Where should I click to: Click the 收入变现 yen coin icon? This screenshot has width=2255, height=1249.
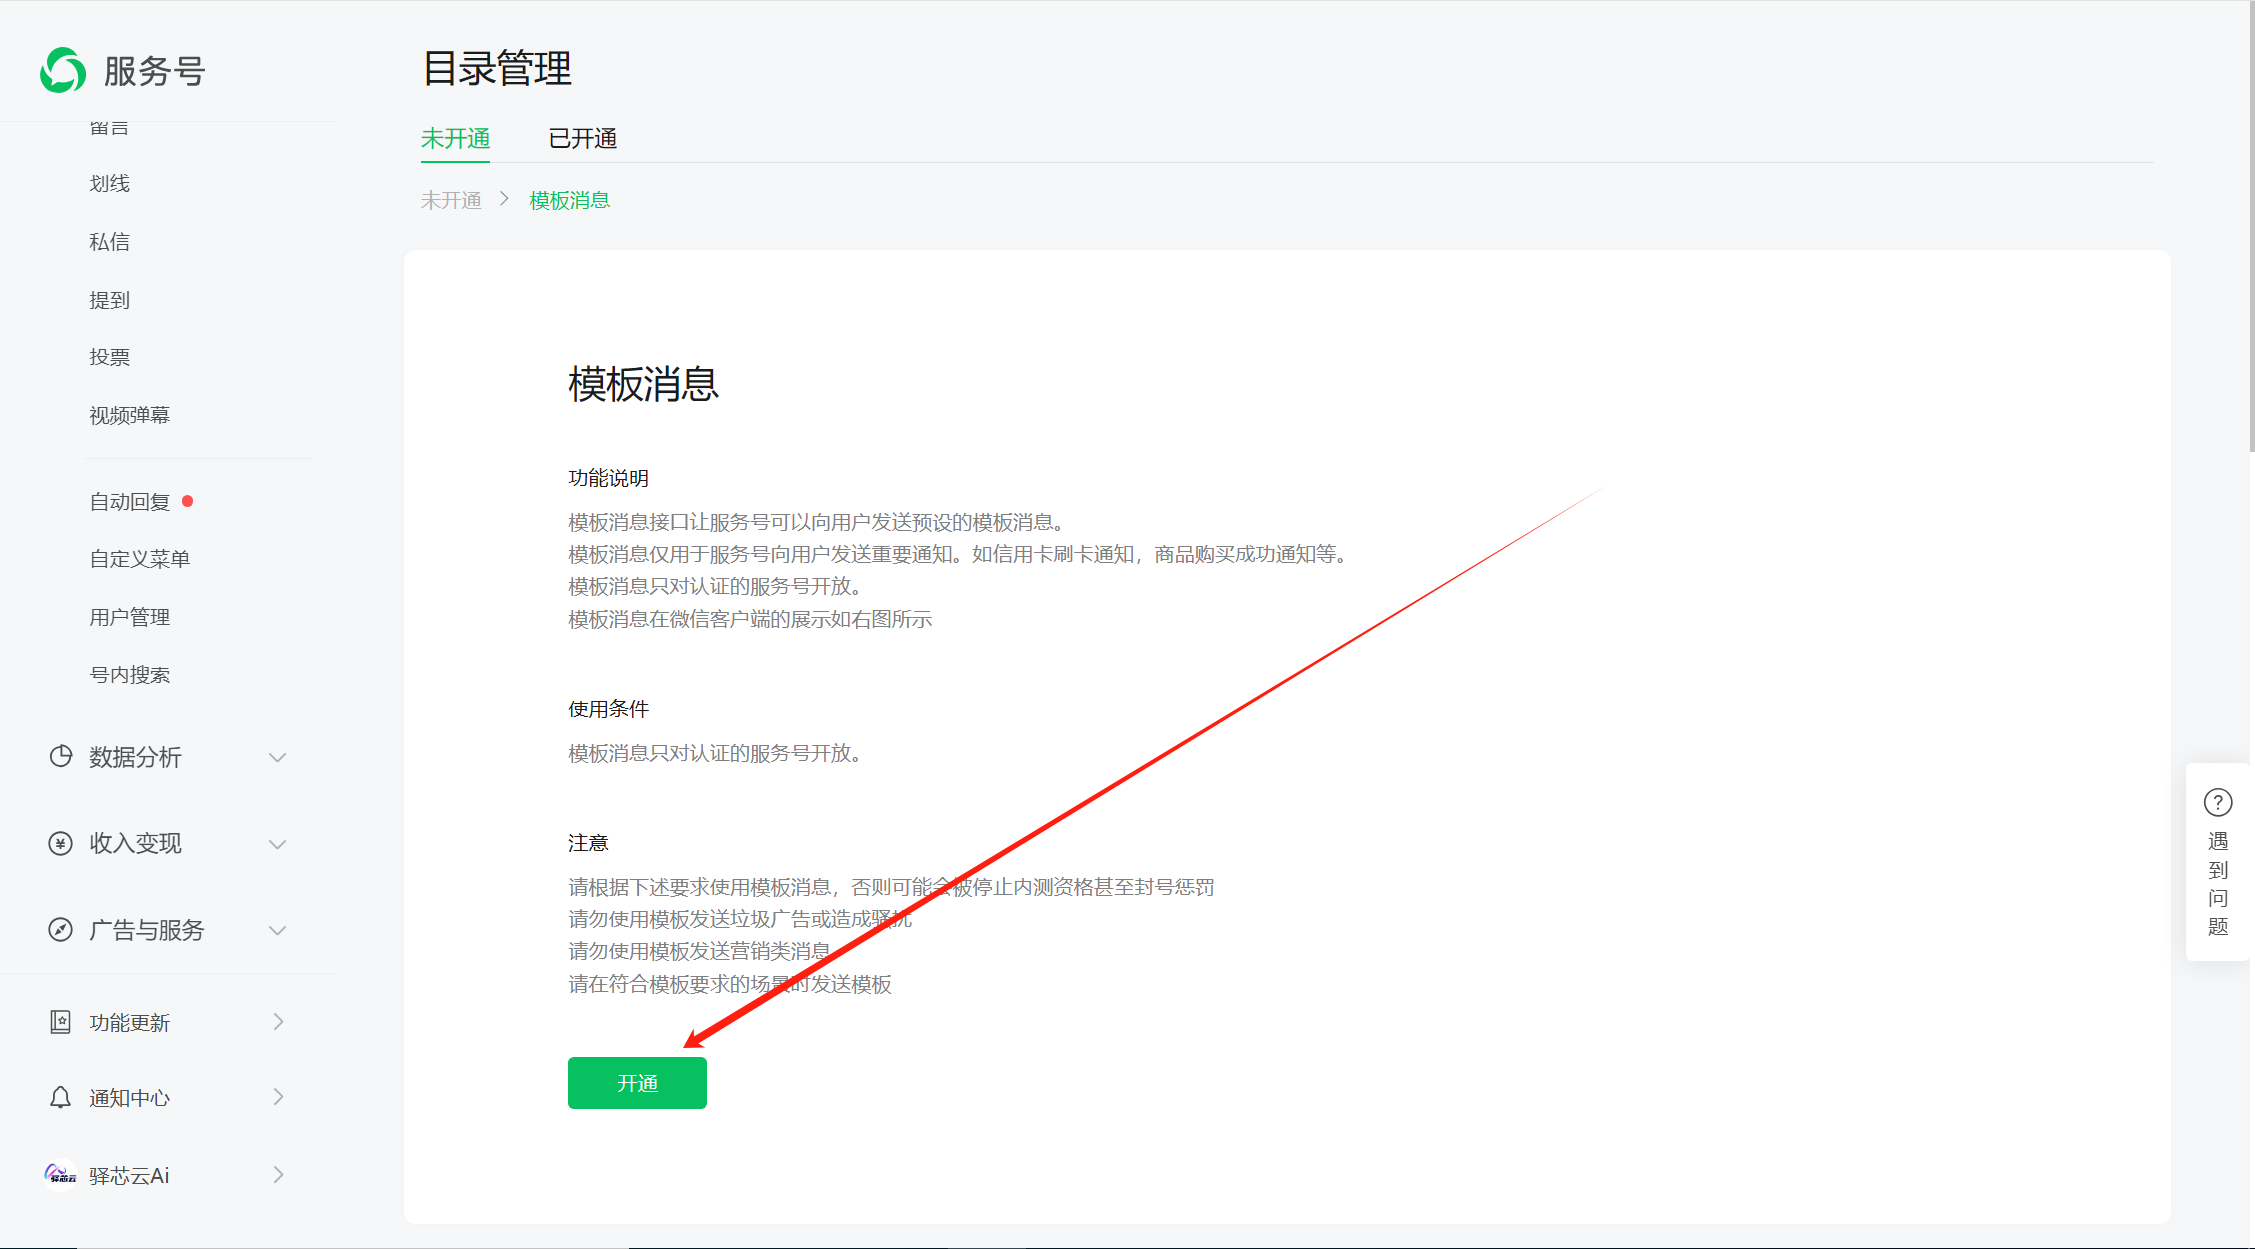coord(61,843)
